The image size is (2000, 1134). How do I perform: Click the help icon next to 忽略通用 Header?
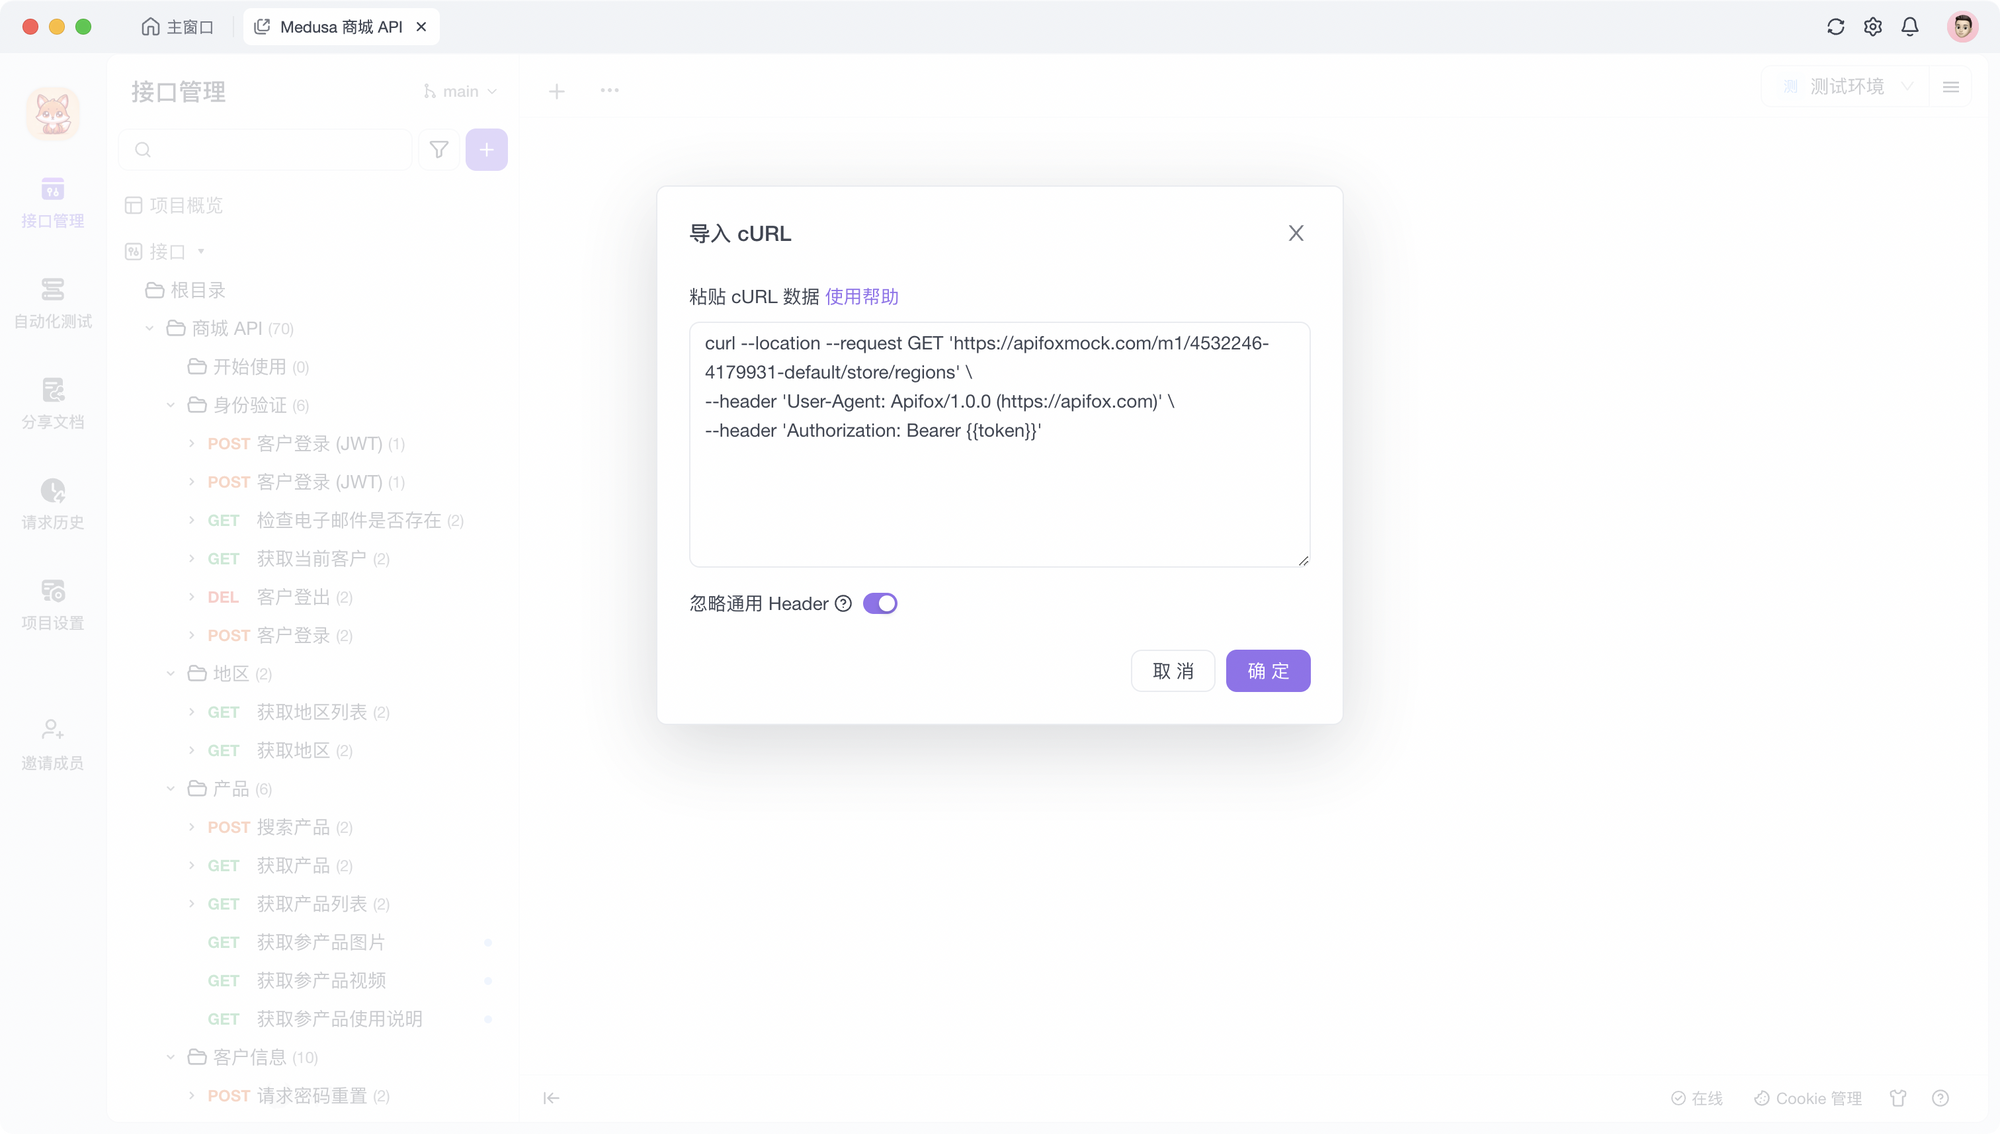pos(843,604)
